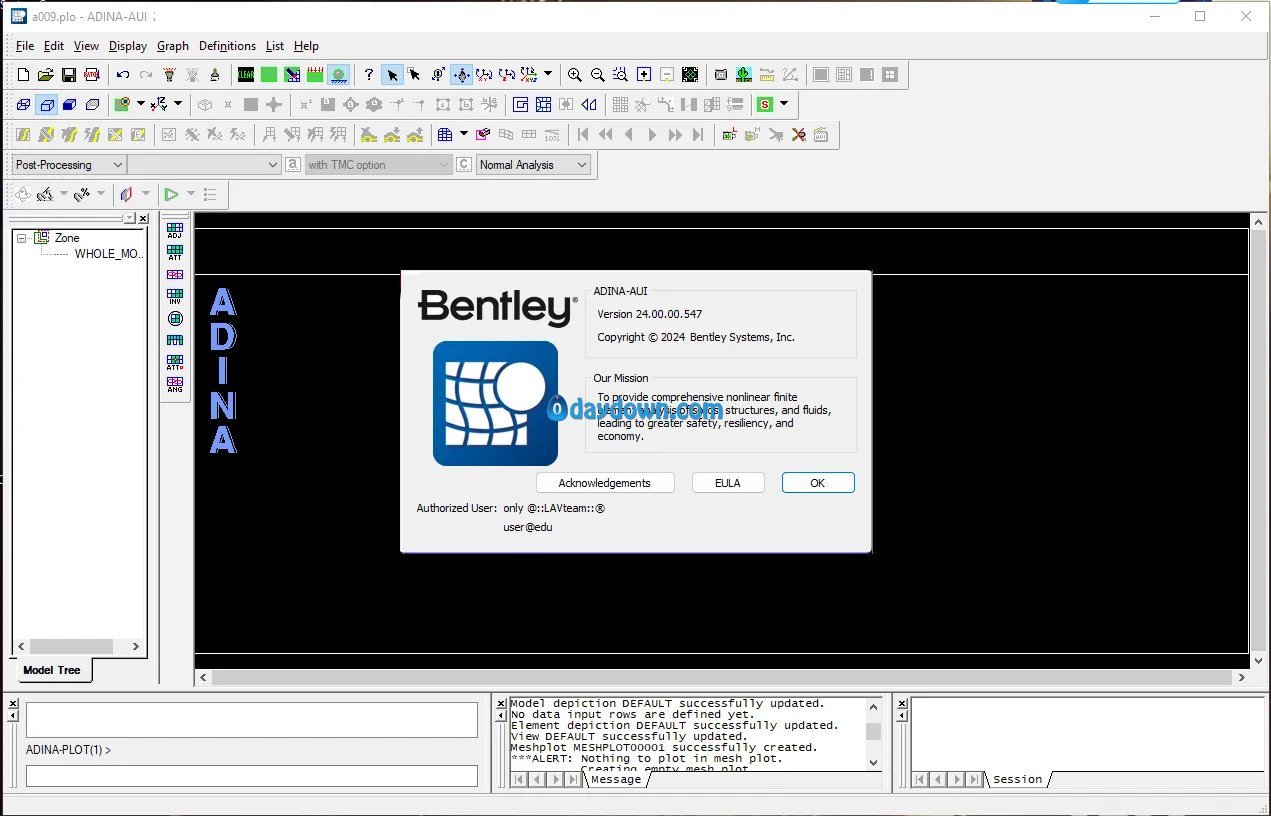
Task: Open the Display menu
Action: point(128,46)
